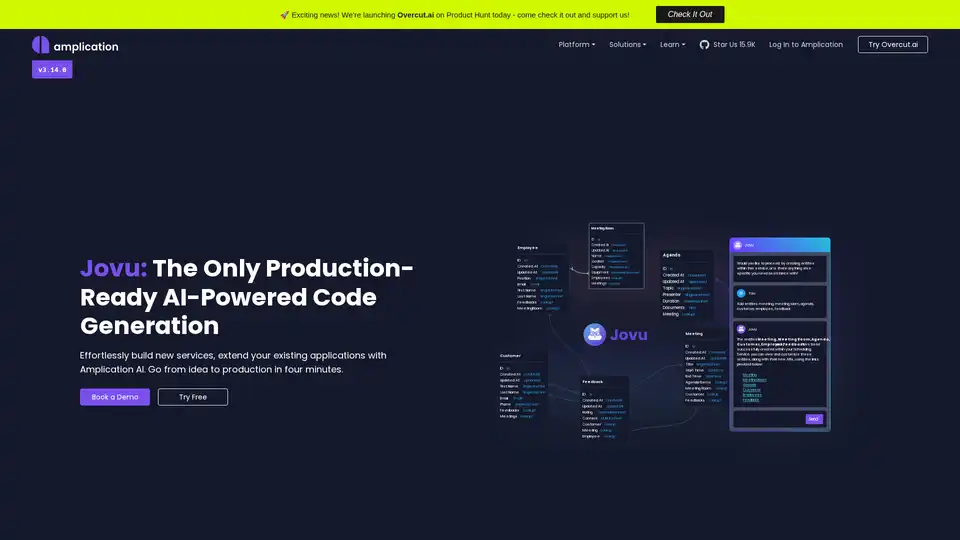Open the Learn dropdown menu
The height and width of the screenshot is (540, 960).
[672, 45]
